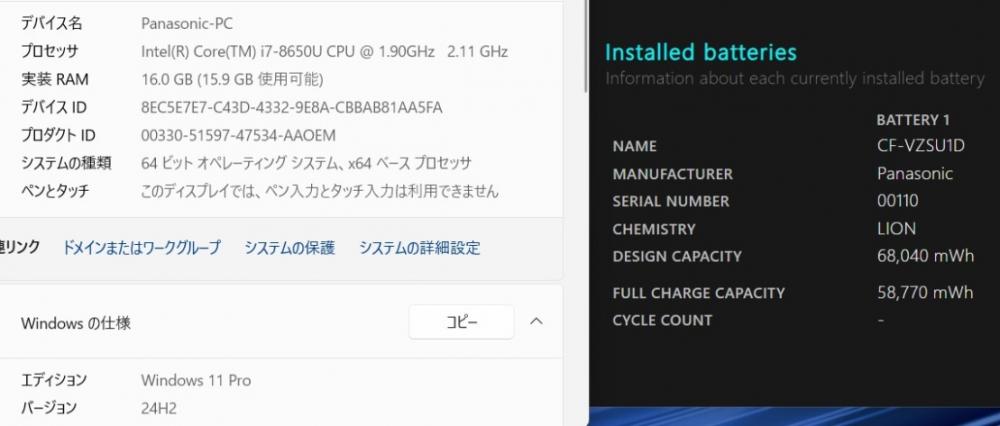The height and width of the screenshot is (426, 1000).
Task: Collapse the Windows の仕様 section chevron
Action: click(536, 321)
